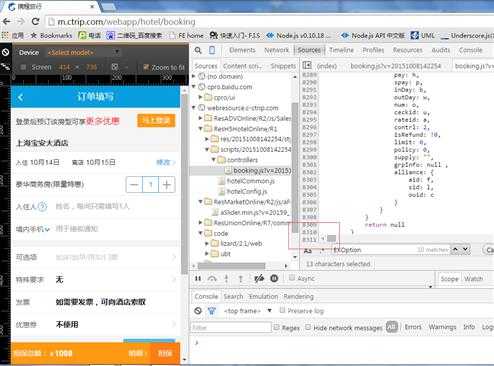Switch to the Profiles panel tab

[373, 50]
